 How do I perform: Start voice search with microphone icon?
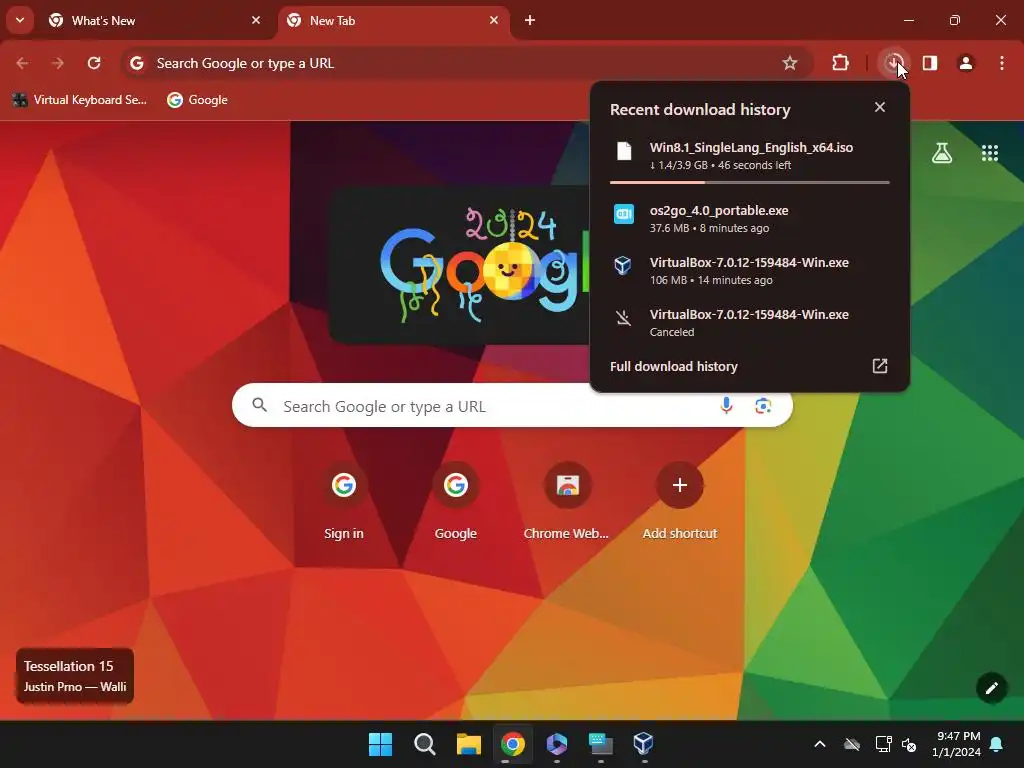click(726, 406)
